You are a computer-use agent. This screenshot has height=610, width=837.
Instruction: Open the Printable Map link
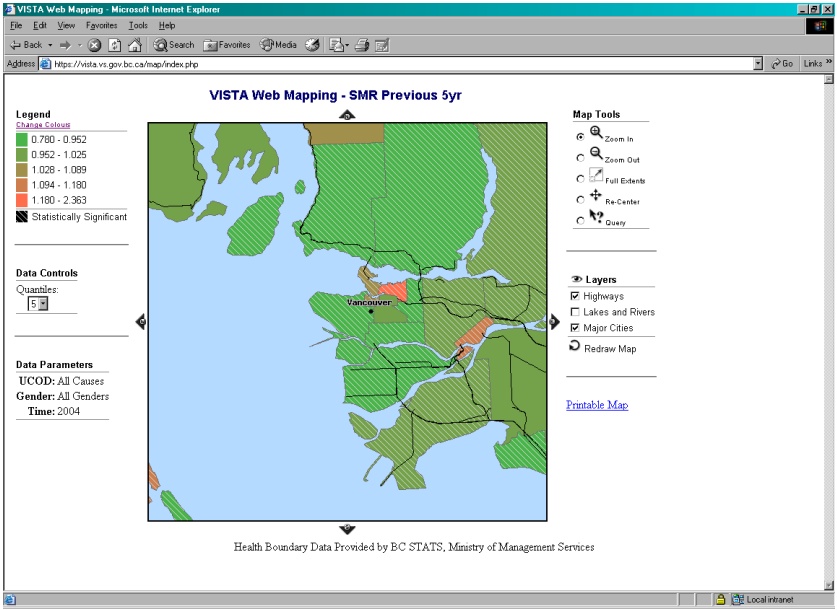pos(597,405)
